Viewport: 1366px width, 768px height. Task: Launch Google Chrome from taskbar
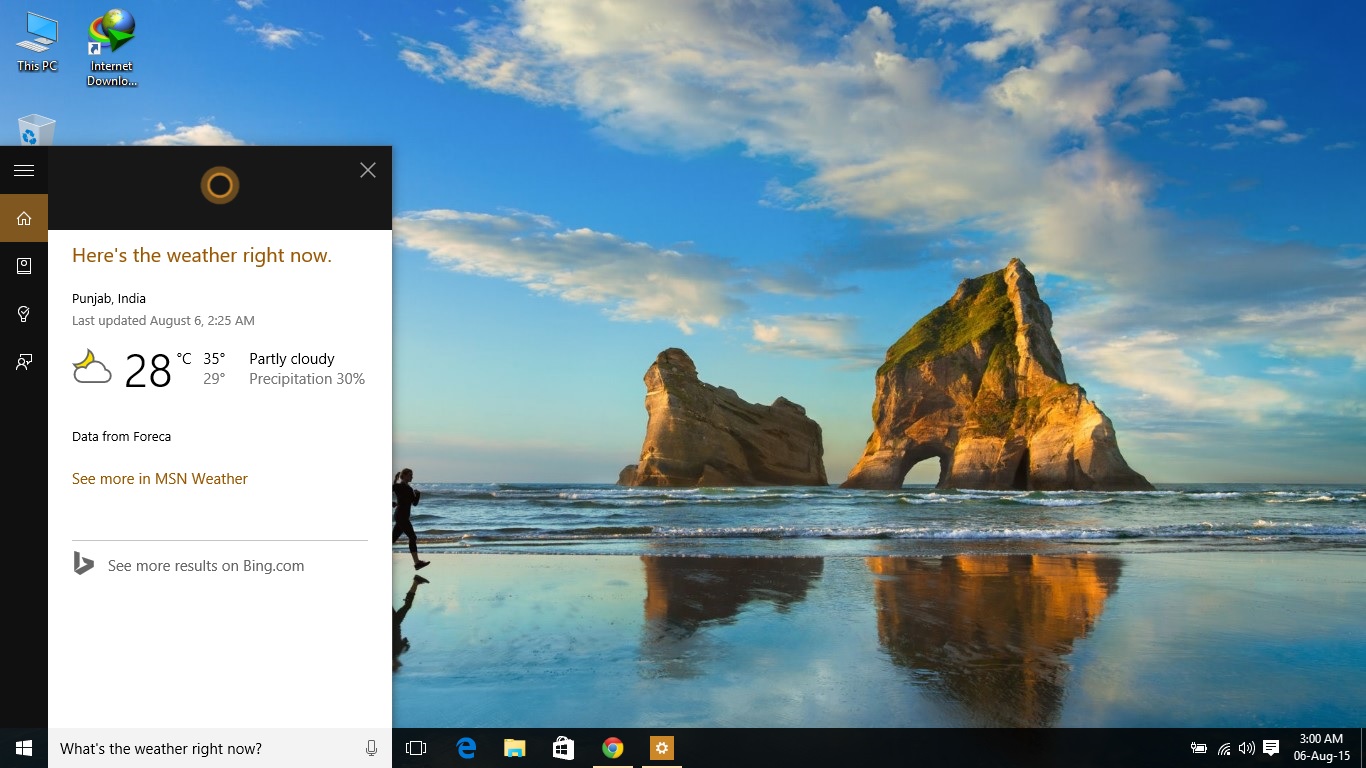coord(613,748)
